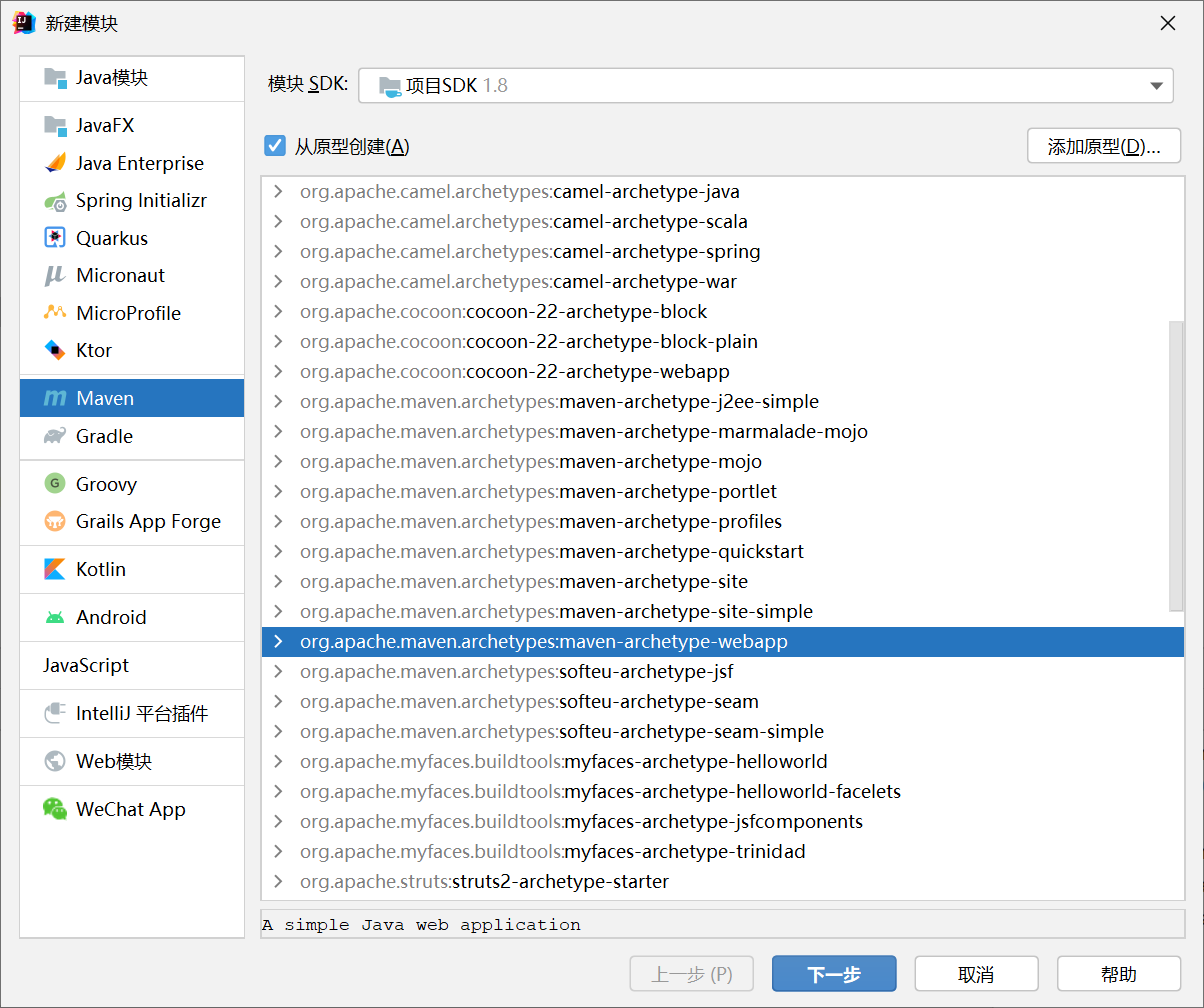Select camel-archetype-scala row
This screenshot has height=1008, width=1204.
point(723,221)
